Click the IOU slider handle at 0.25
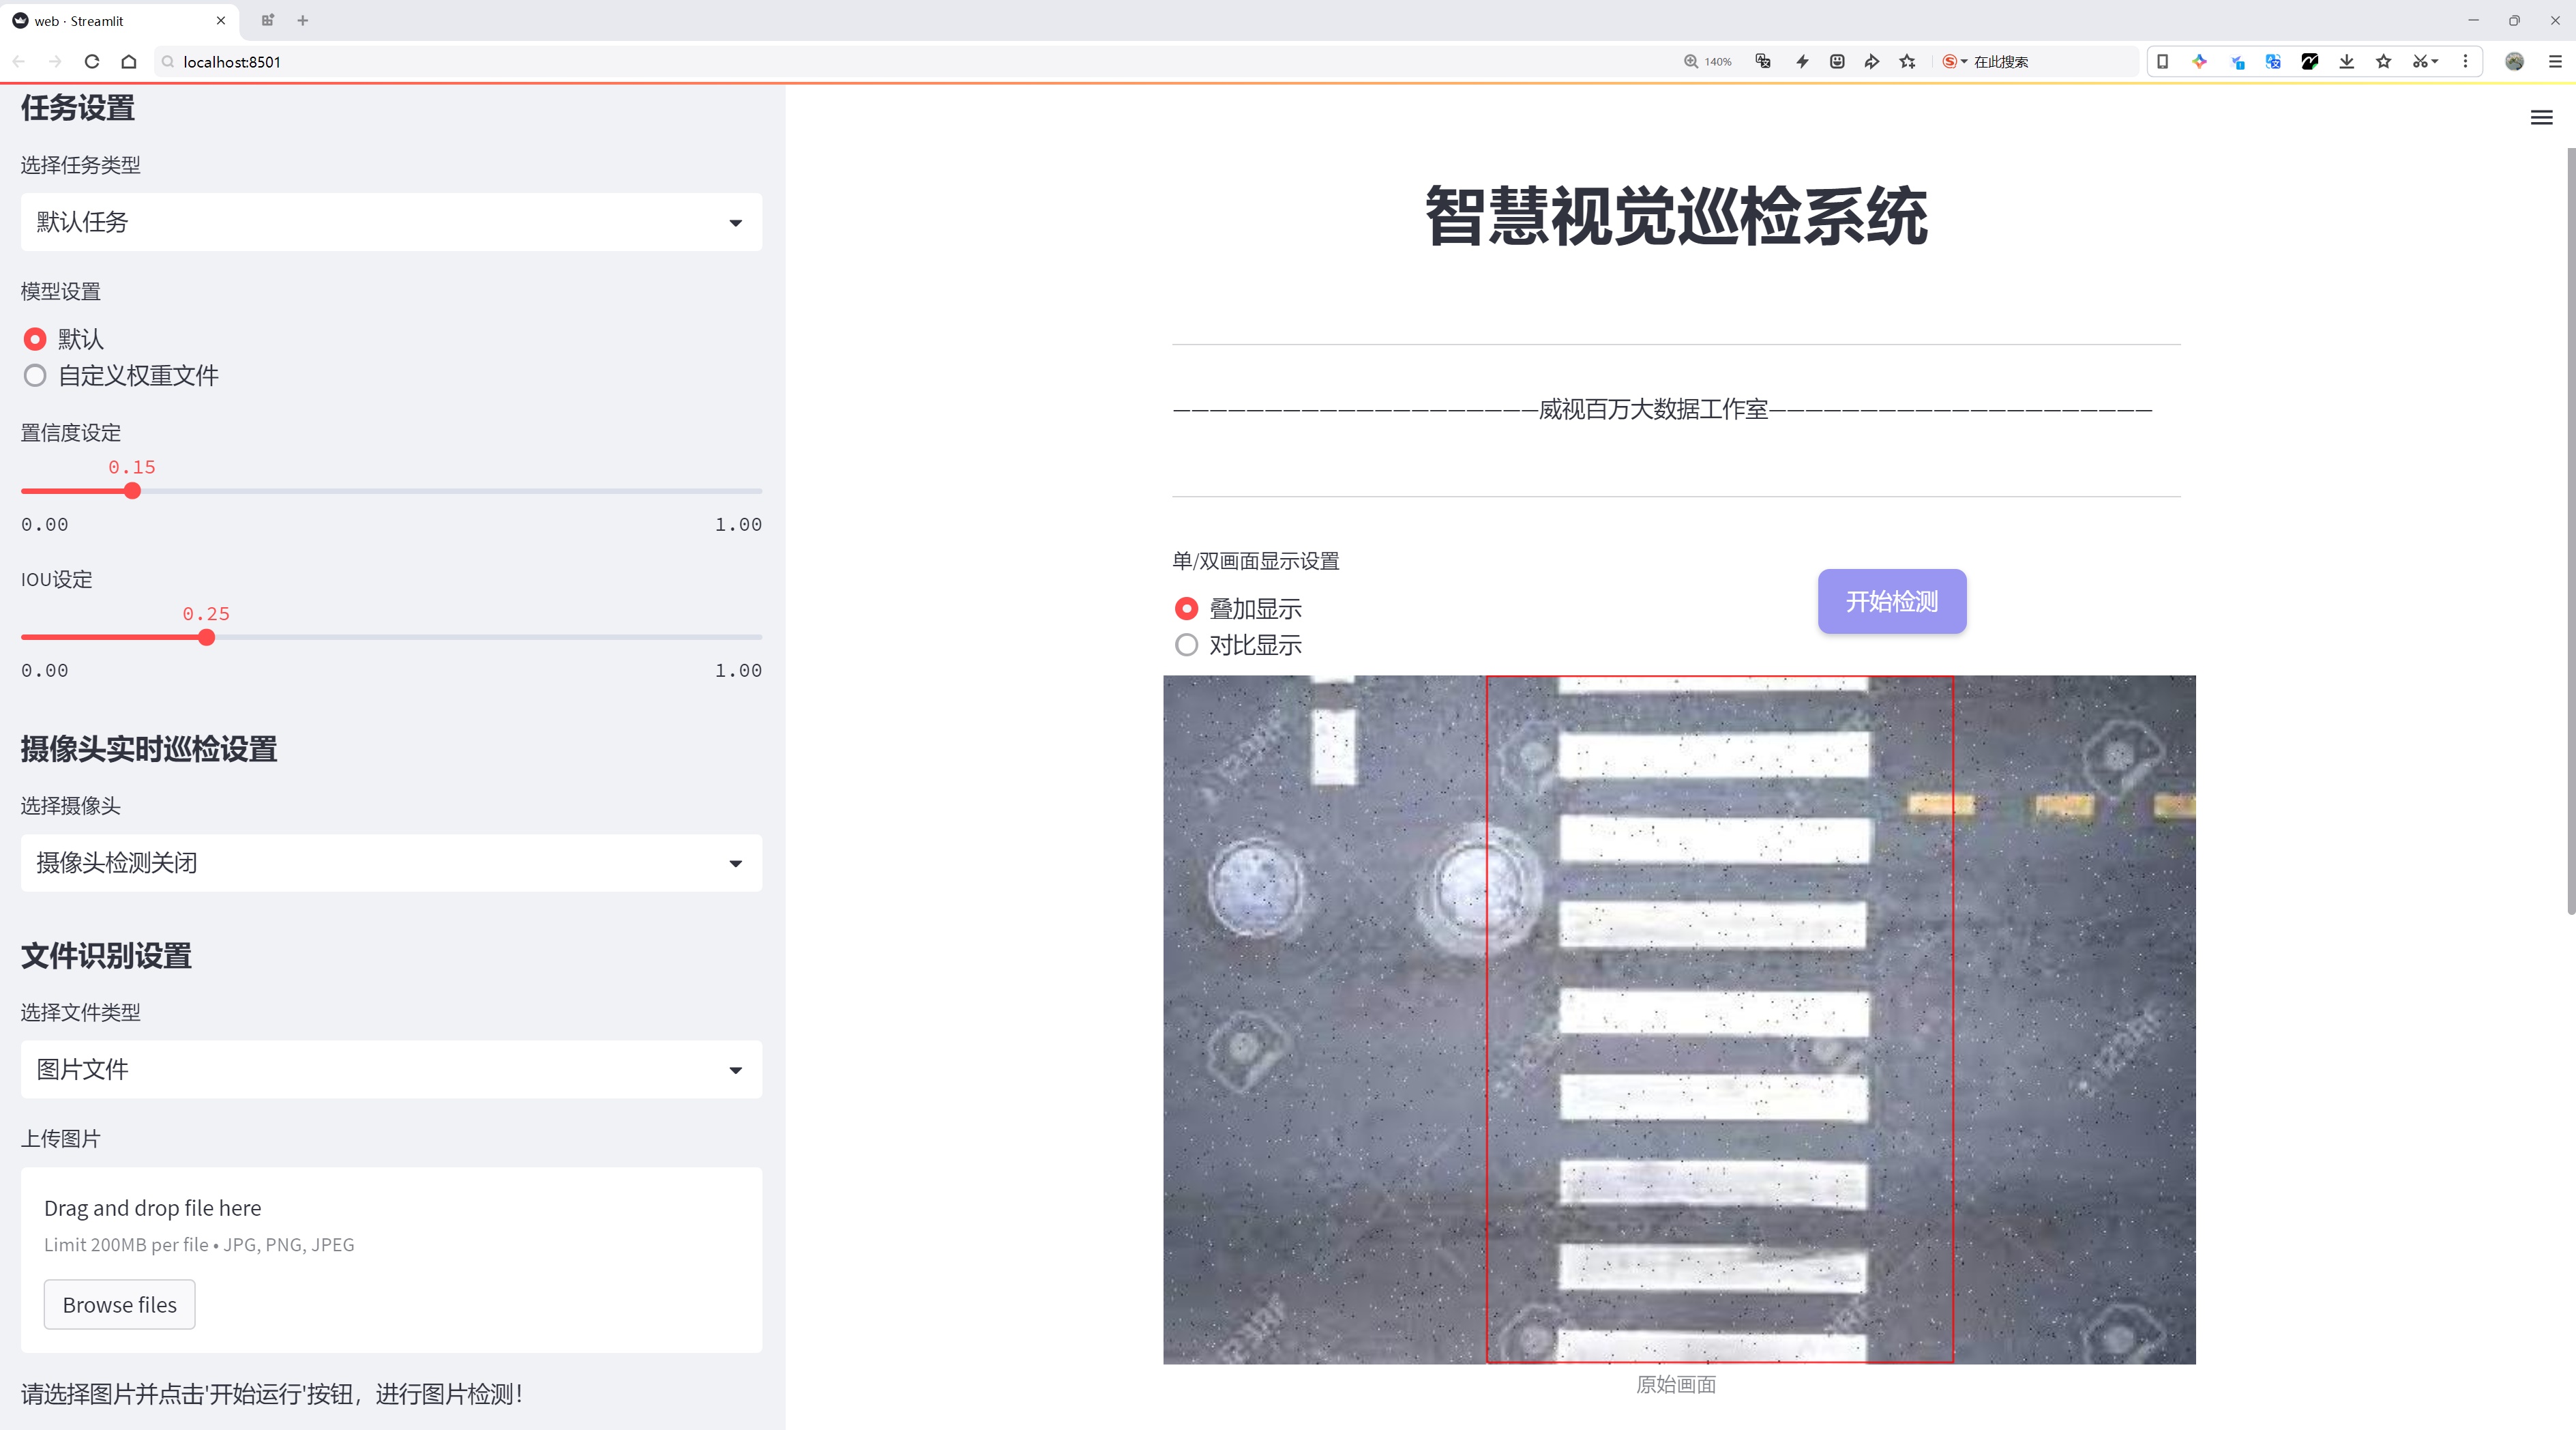 pos(206,637)
